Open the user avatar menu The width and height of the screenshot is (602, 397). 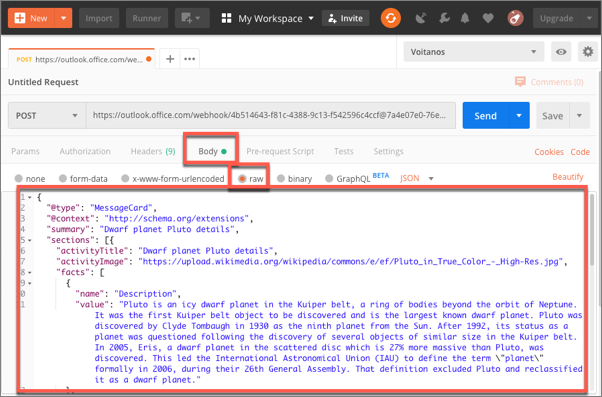click(515, 18)
